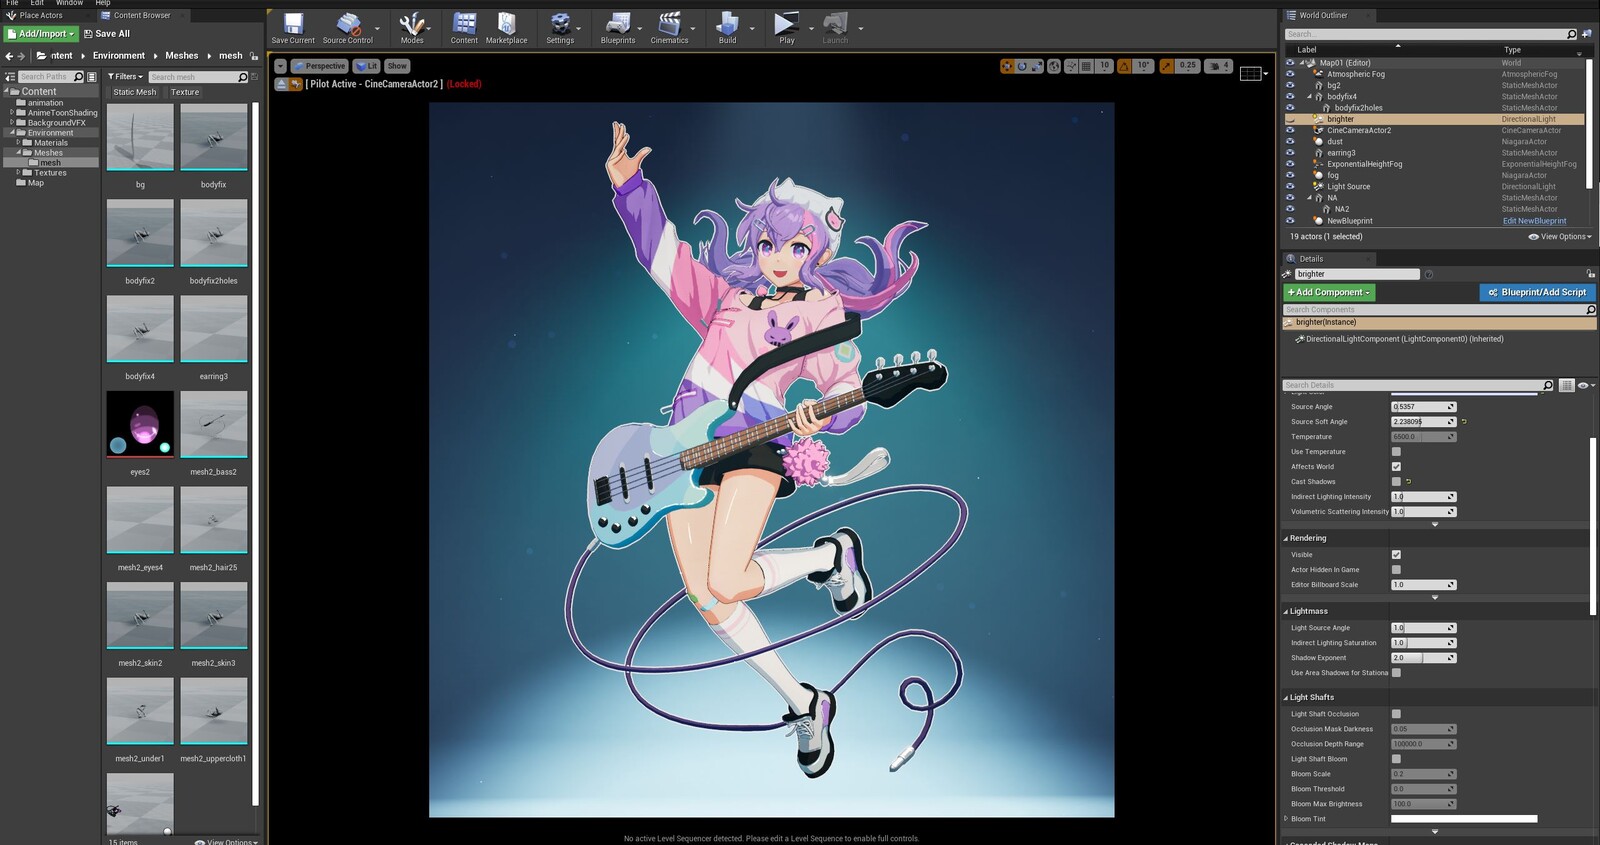This screenshot has height=845, width=1600.
Task: Toggle scale snapping icon in viewport
Action: [1167, 66]
